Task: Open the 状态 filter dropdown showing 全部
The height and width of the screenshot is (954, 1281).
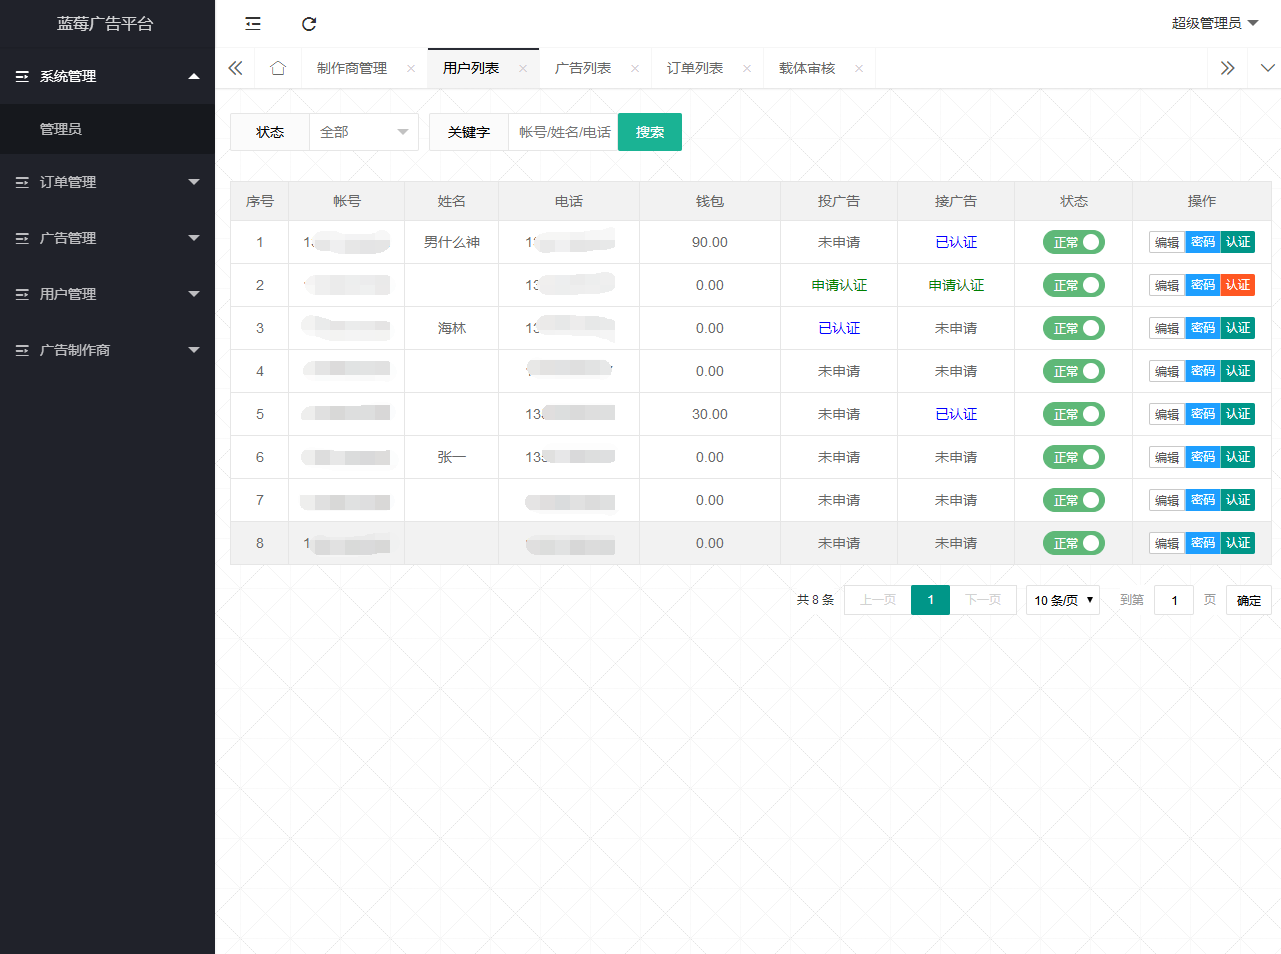Action: coord(364,132)
